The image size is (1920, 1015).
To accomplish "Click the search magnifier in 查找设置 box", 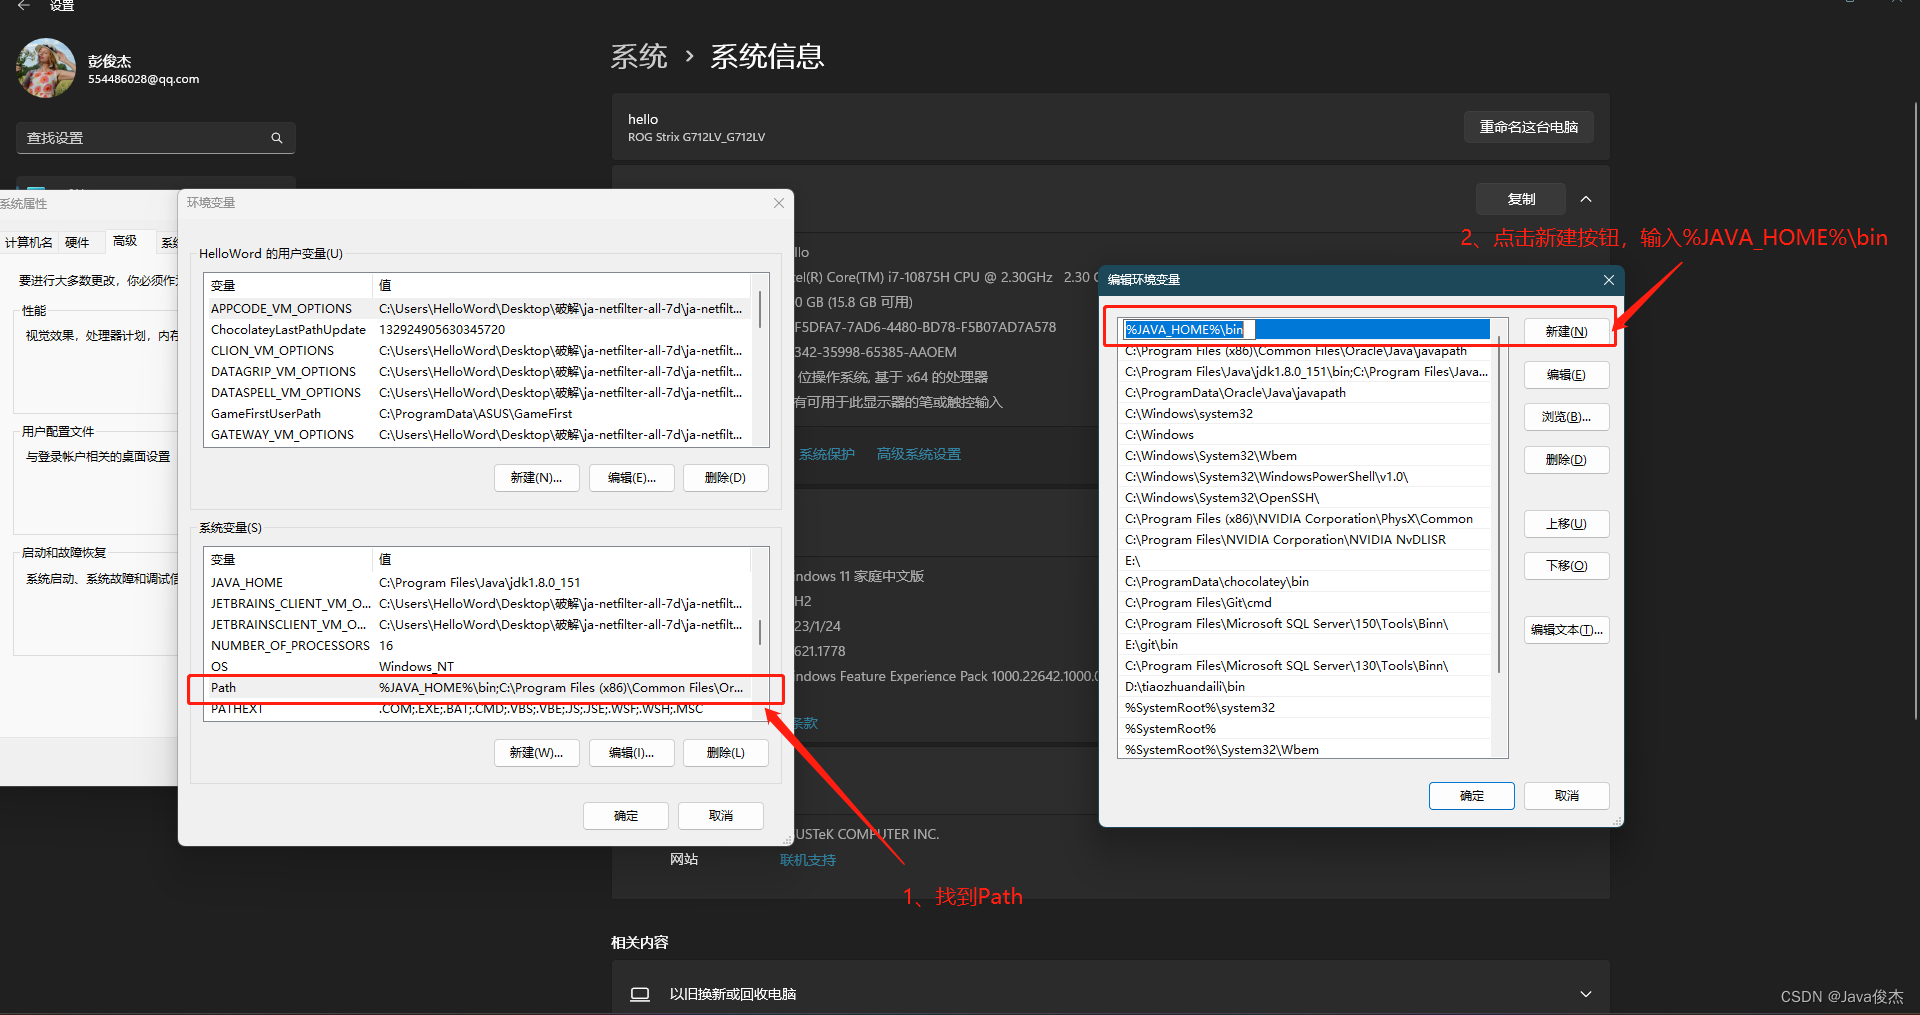I will pos(276,138).
